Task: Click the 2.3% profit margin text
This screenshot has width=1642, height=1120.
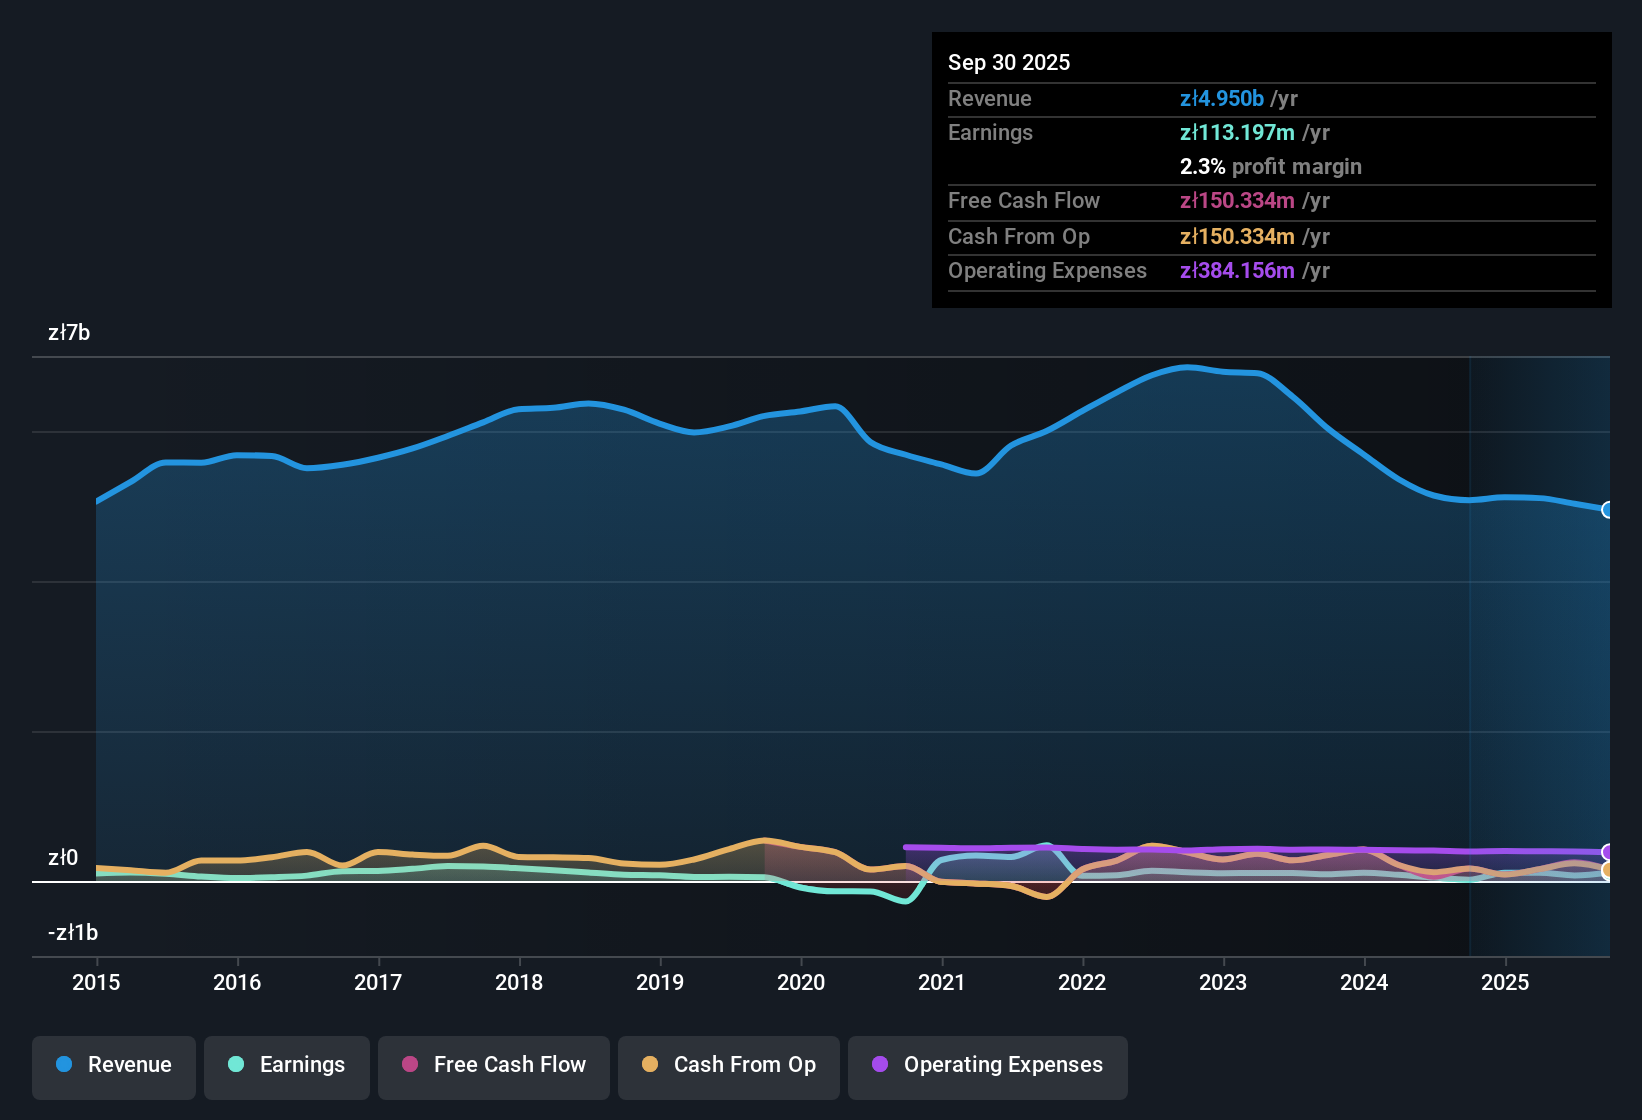Action: (x=1271, y=167)
